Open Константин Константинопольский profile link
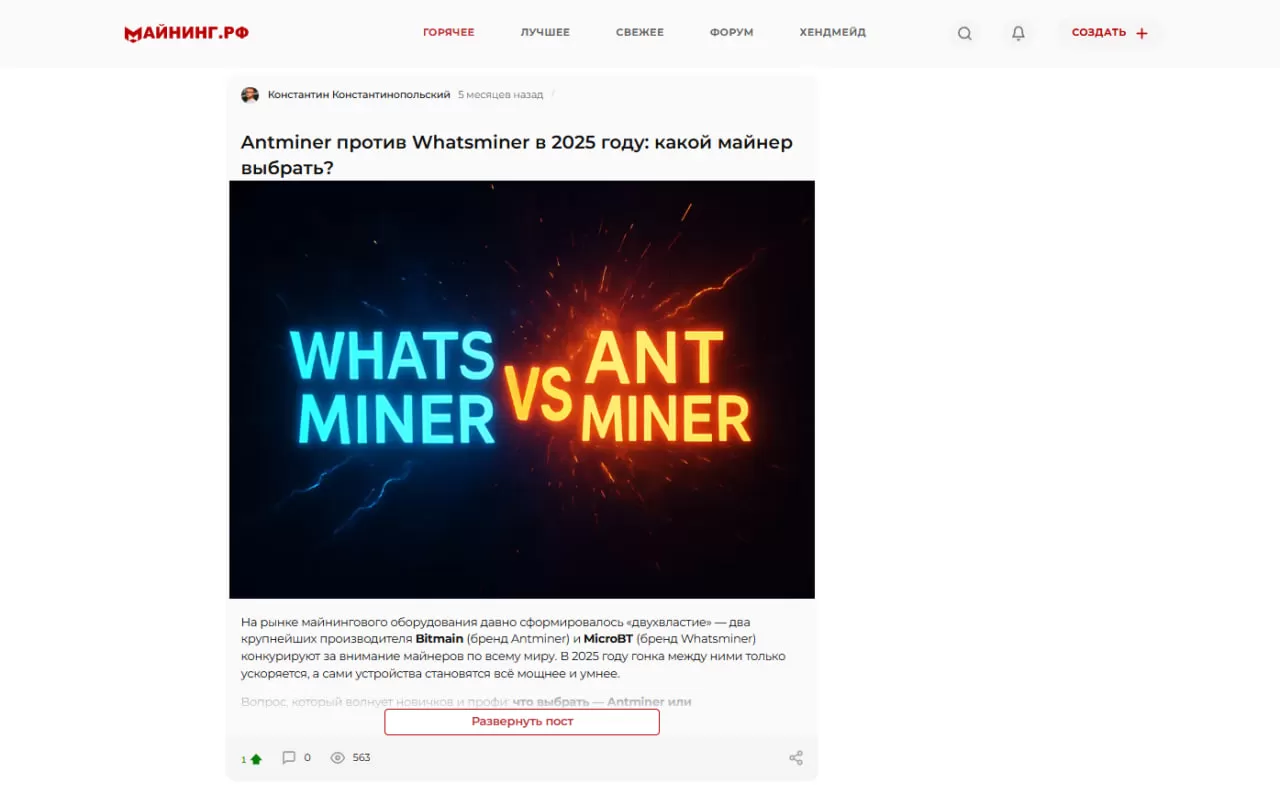This screenshot has width=1280, height=794. [x=359, y=95]
